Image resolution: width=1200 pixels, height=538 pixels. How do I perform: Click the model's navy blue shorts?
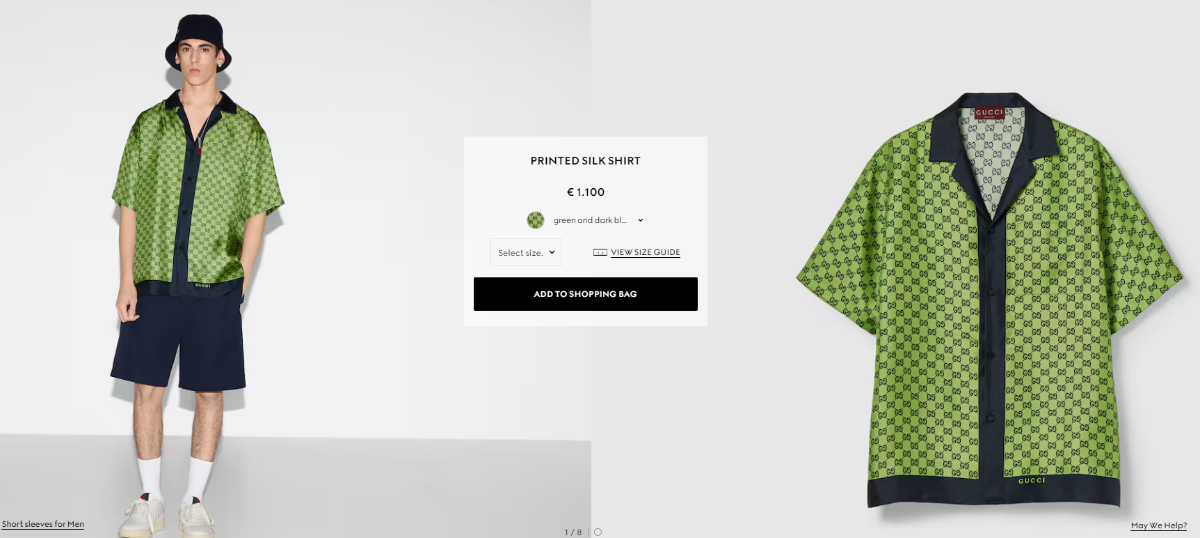[180, 340]
